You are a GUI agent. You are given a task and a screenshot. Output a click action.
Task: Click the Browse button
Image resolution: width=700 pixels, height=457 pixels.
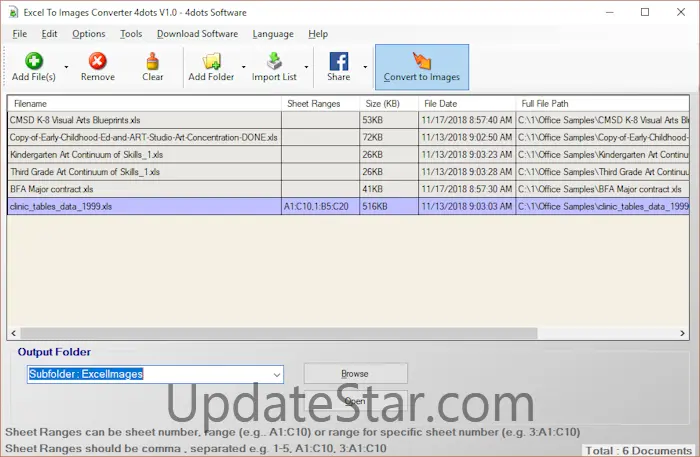(355, 374)
